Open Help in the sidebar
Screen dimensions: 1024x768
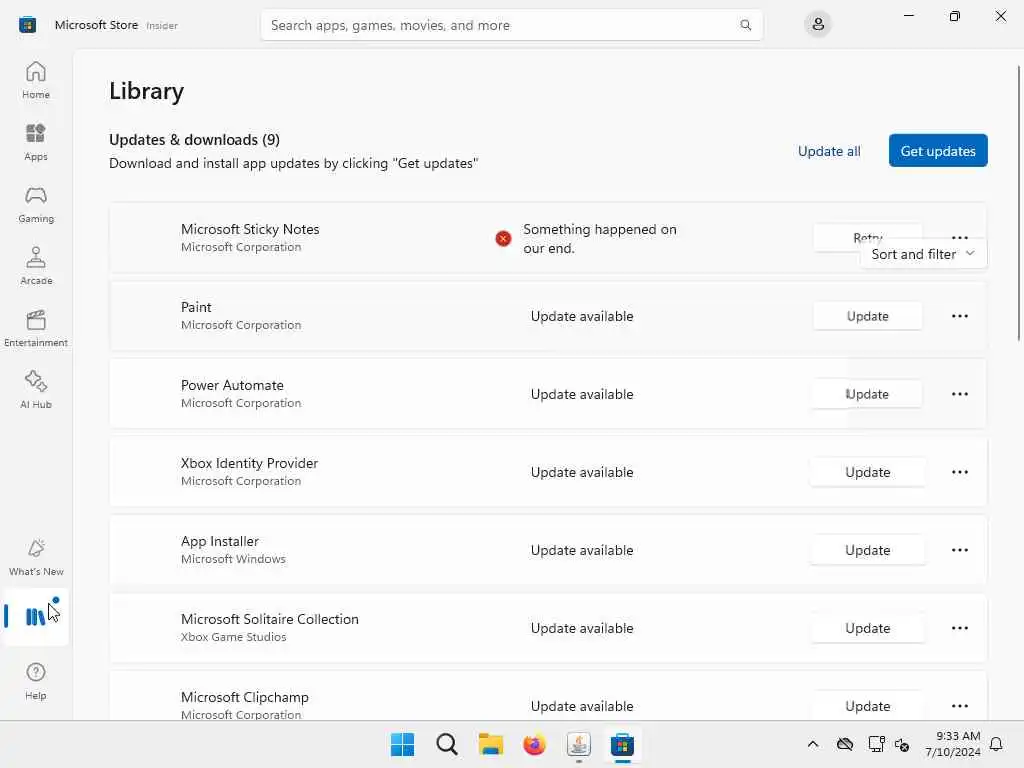coord(36,681)
